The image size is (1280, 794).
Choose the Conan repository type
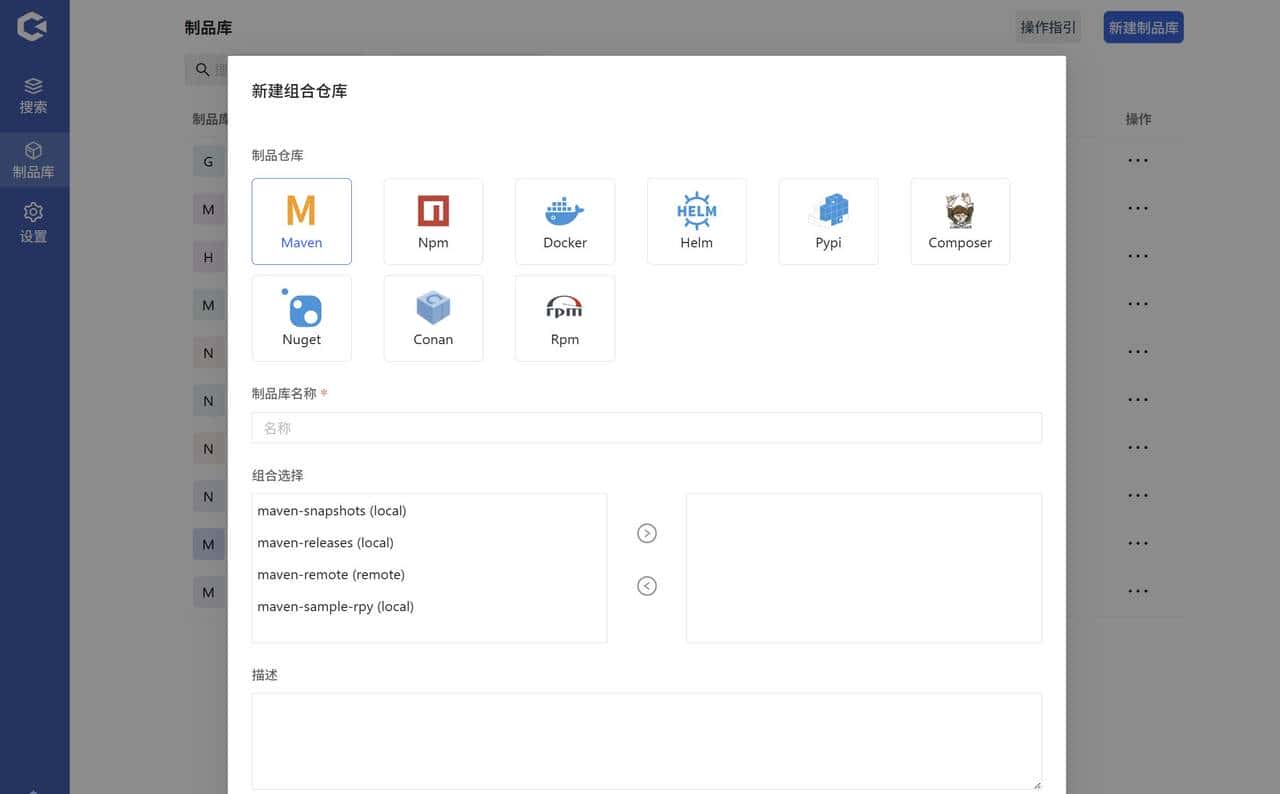(x=433, y=318)
